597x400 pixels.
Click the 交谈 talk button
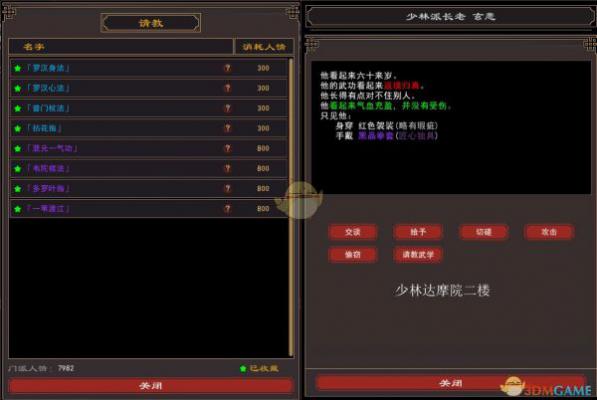tap(353, 232)
